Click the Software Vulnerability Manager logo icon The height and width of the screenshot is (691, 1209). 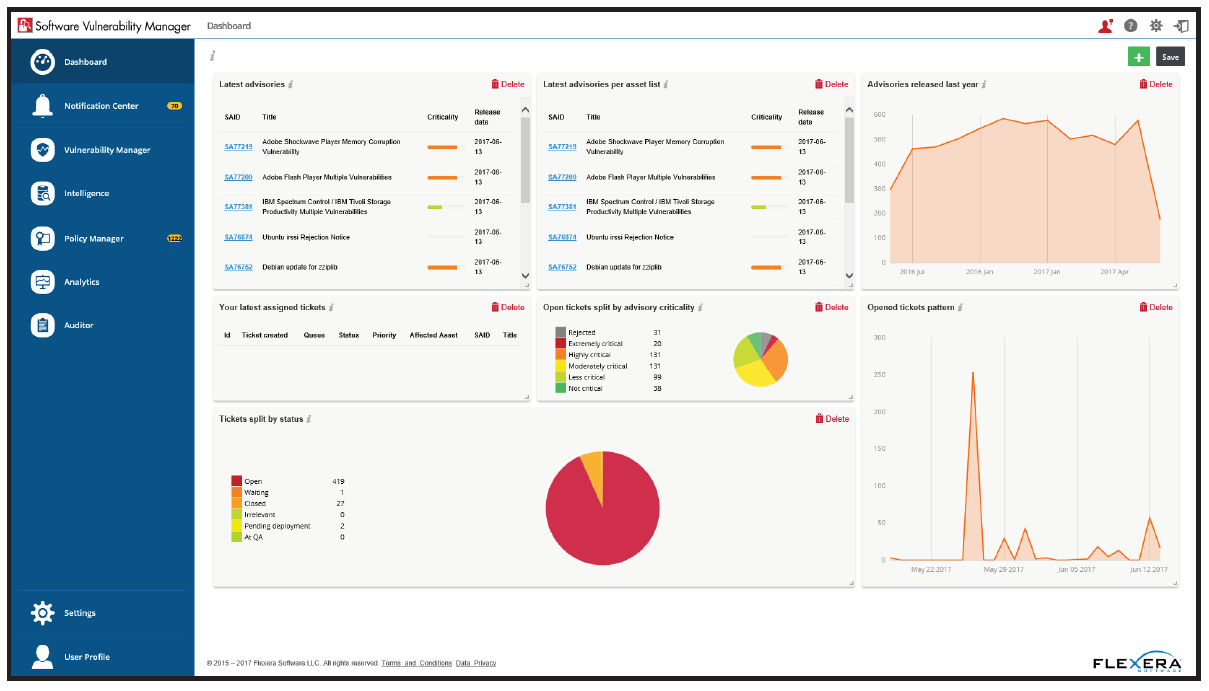[x=25, y=26]
